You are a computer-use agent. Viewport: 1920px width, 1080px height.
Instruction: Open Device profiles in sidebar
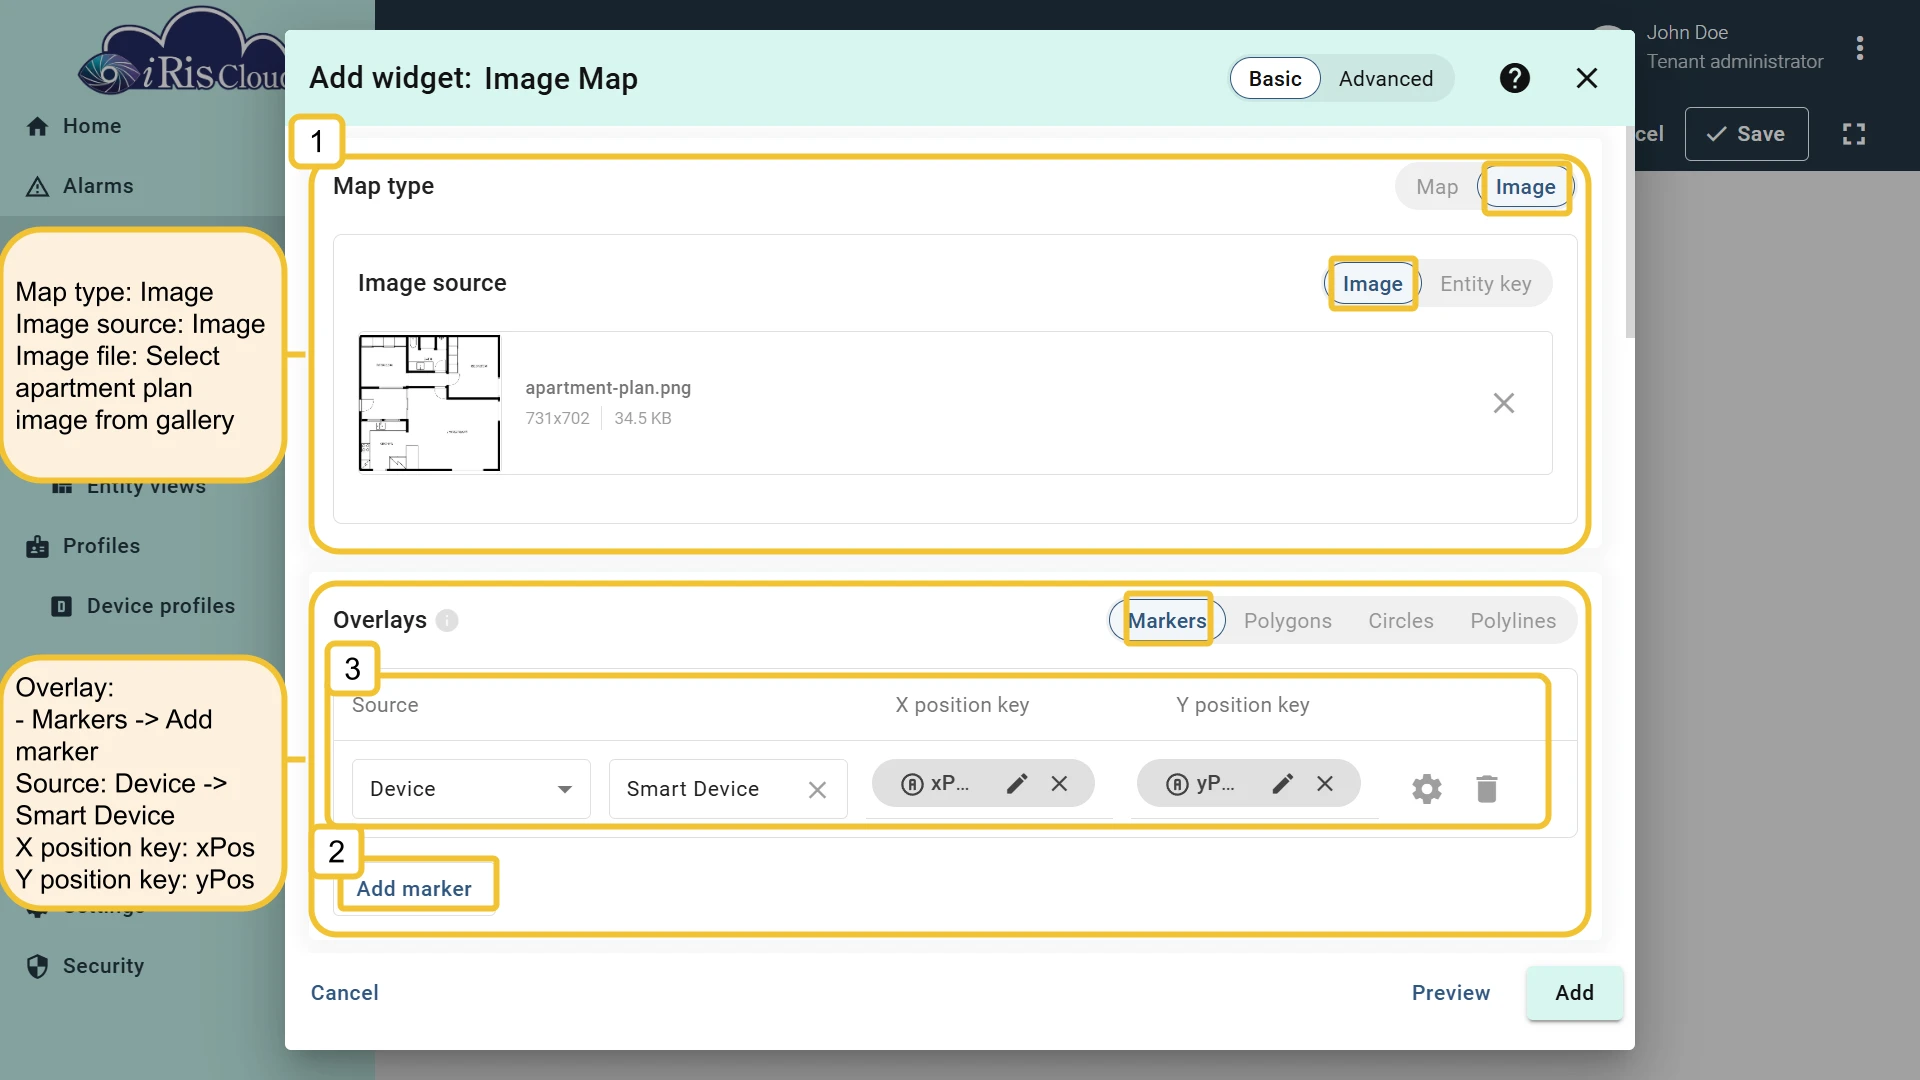pyautogui.click(x=143, y=606)
